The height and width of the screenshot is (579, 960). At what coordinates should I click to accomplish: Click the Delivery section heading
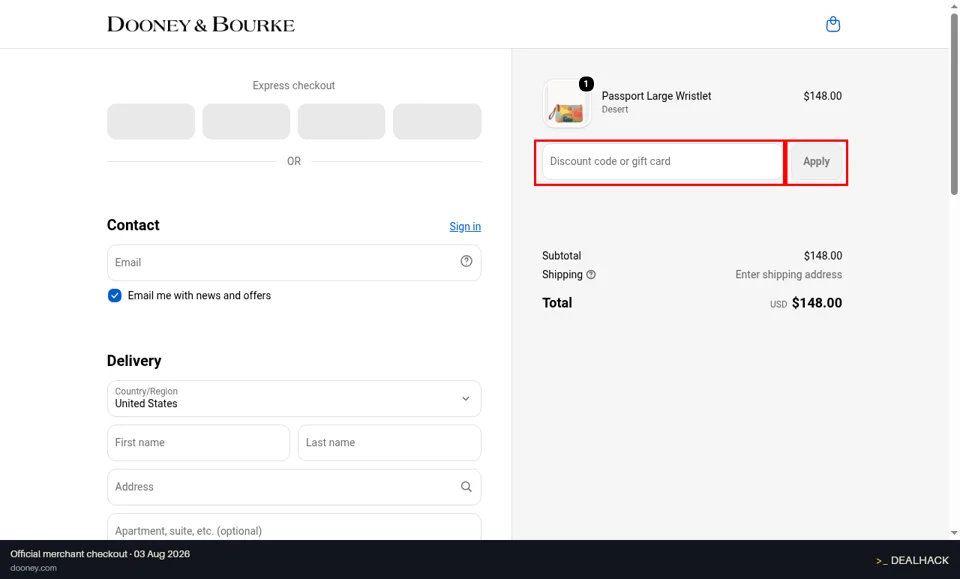[x=134, y=360]
